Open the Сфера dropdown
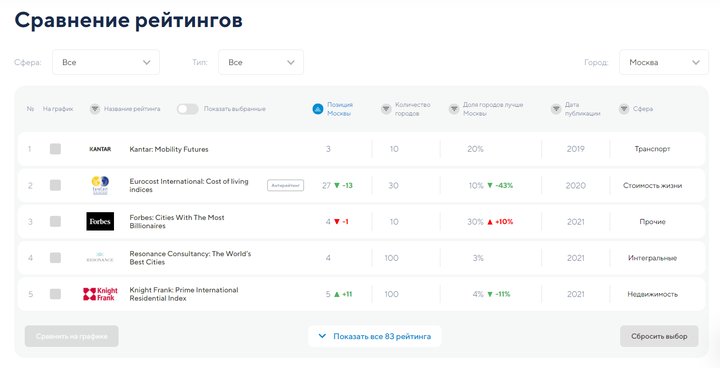The image size is (720, 368). tap(106, 62)
